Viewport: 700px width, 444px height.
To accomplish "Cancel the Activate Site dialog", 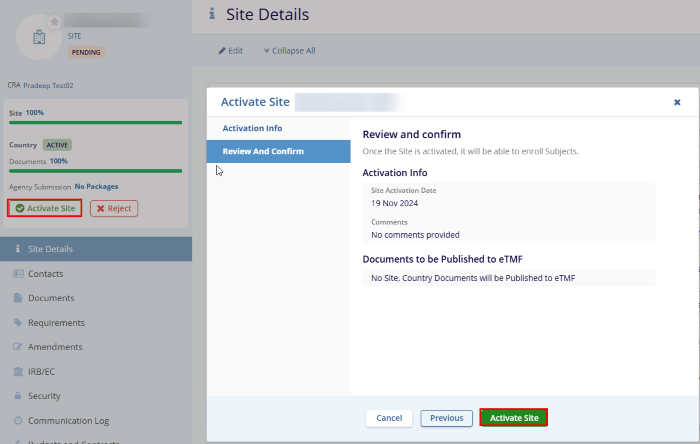I will 389,418.
